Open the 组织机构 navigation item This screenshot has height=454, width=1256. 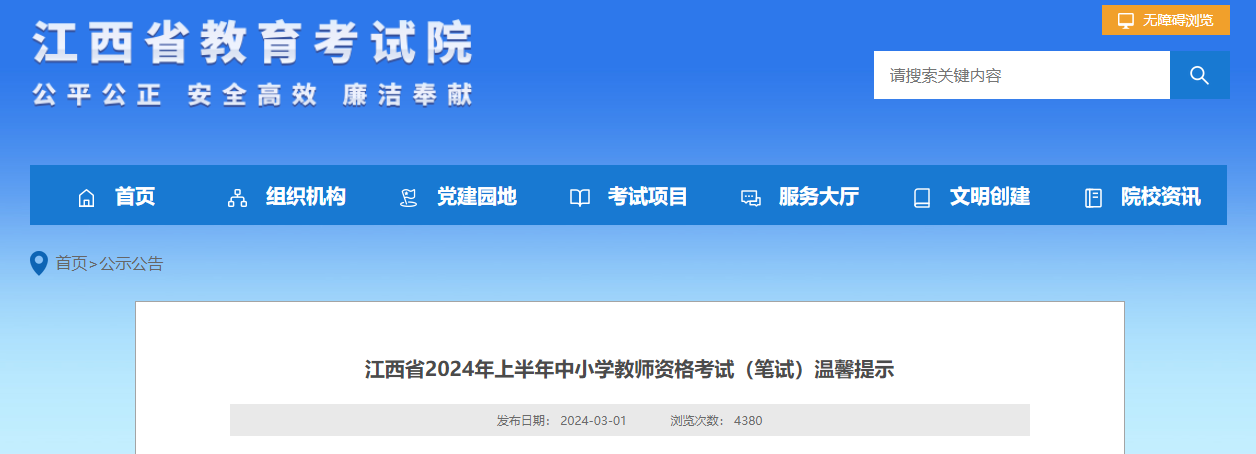click(306, 197)
